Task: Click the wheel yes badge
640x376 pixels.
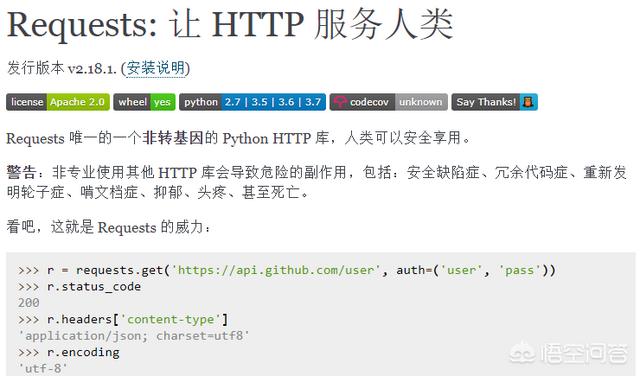Action: tap(144, 102)
